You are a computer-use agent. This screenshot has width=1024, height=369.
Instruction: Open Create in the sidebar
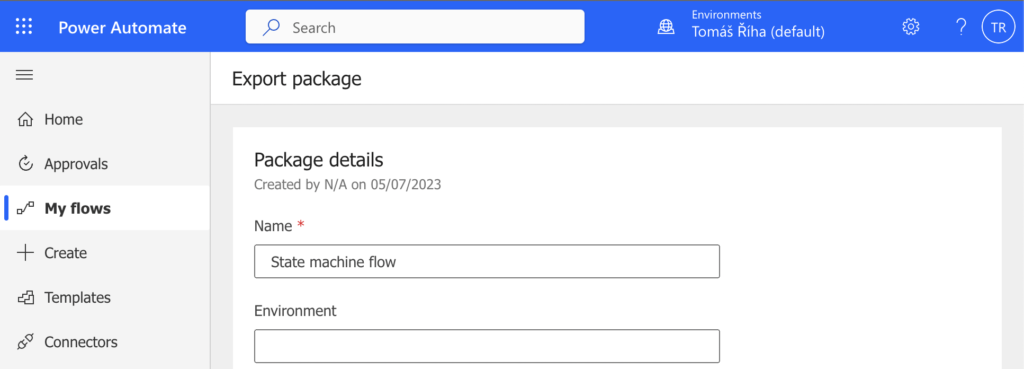click(104, 253)
